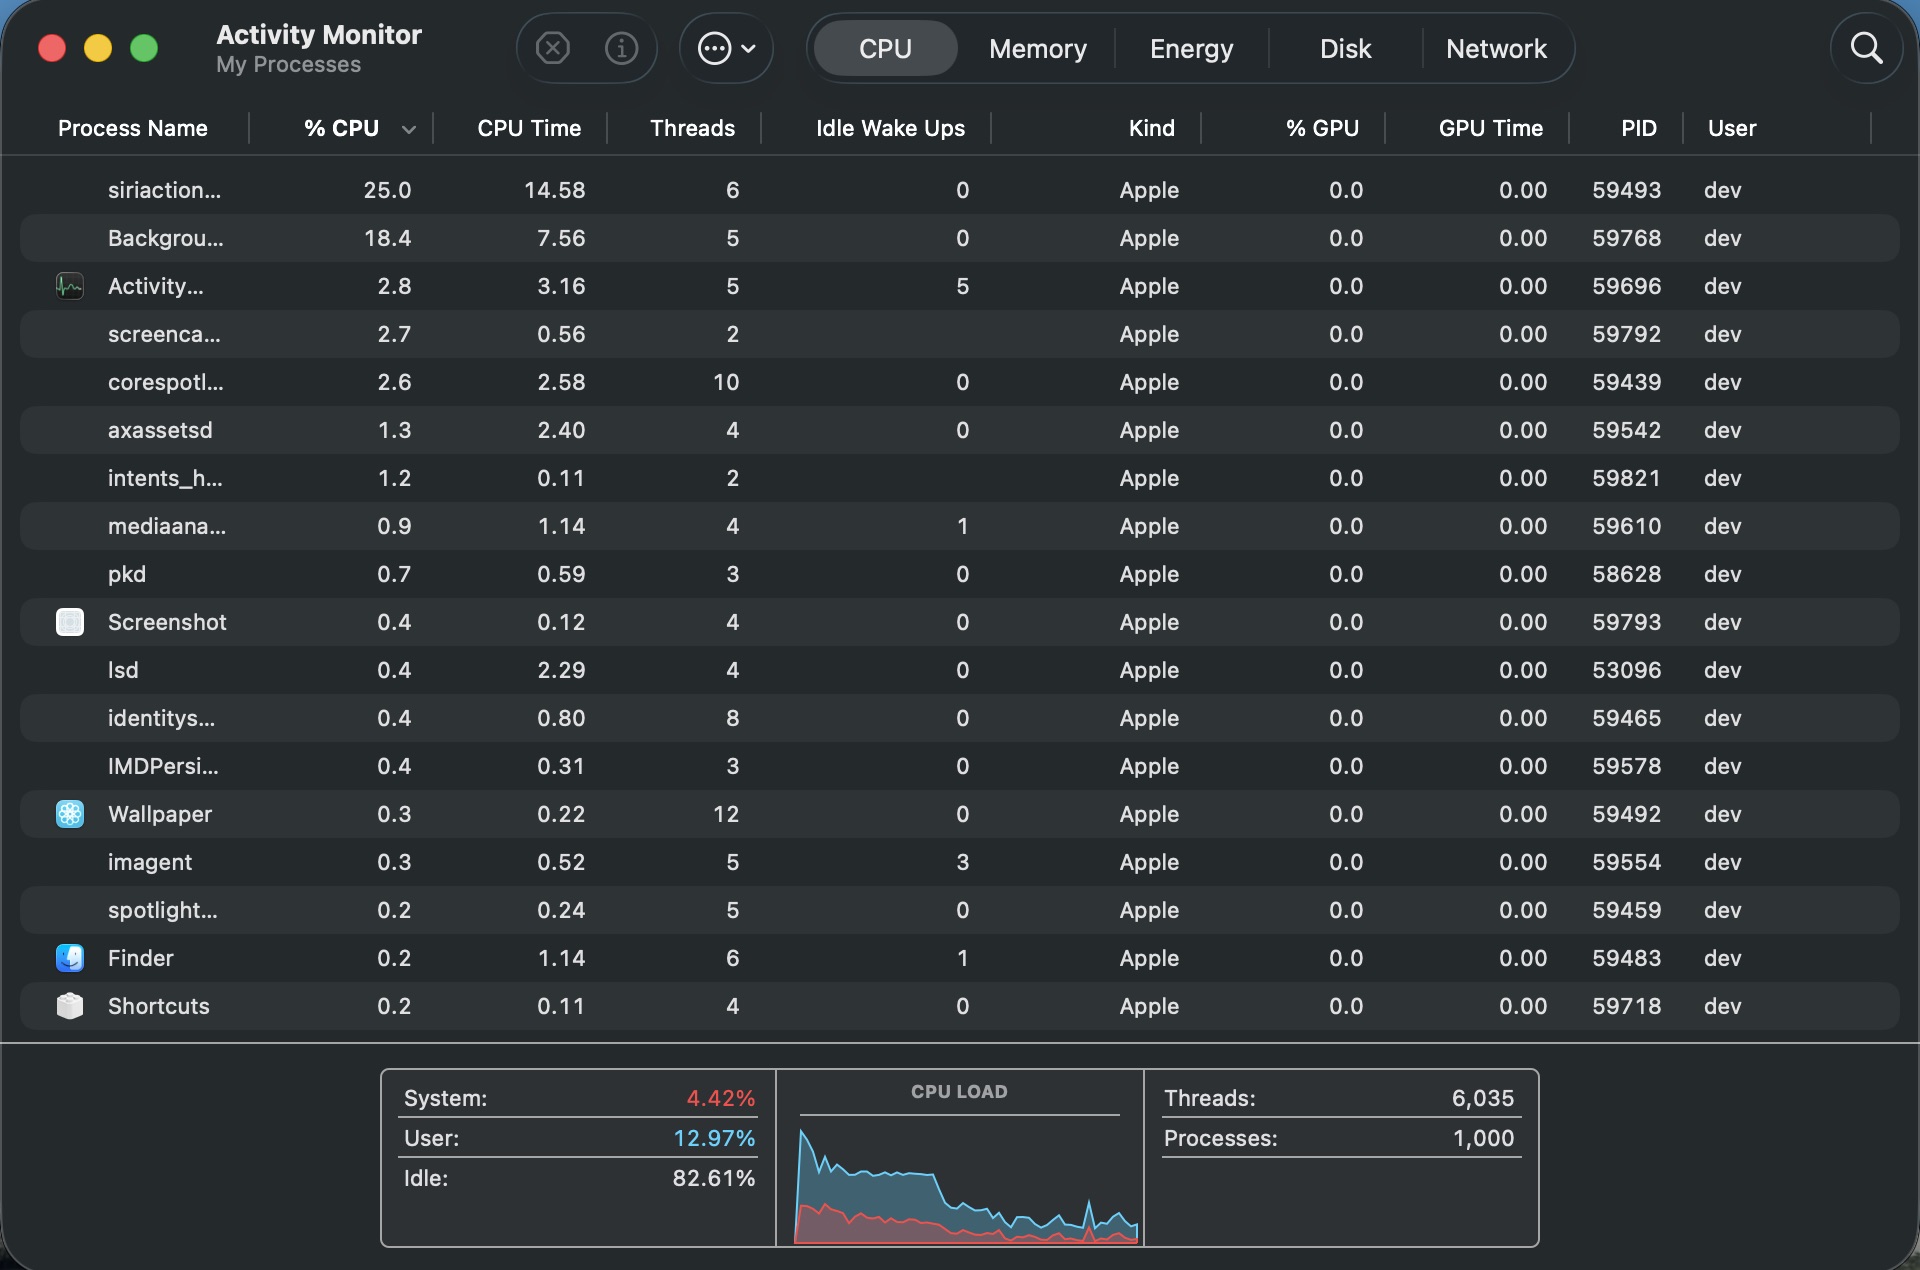Click the search magnifier icon
Screen dimensions: 1920x1270
click(1866, 48)
